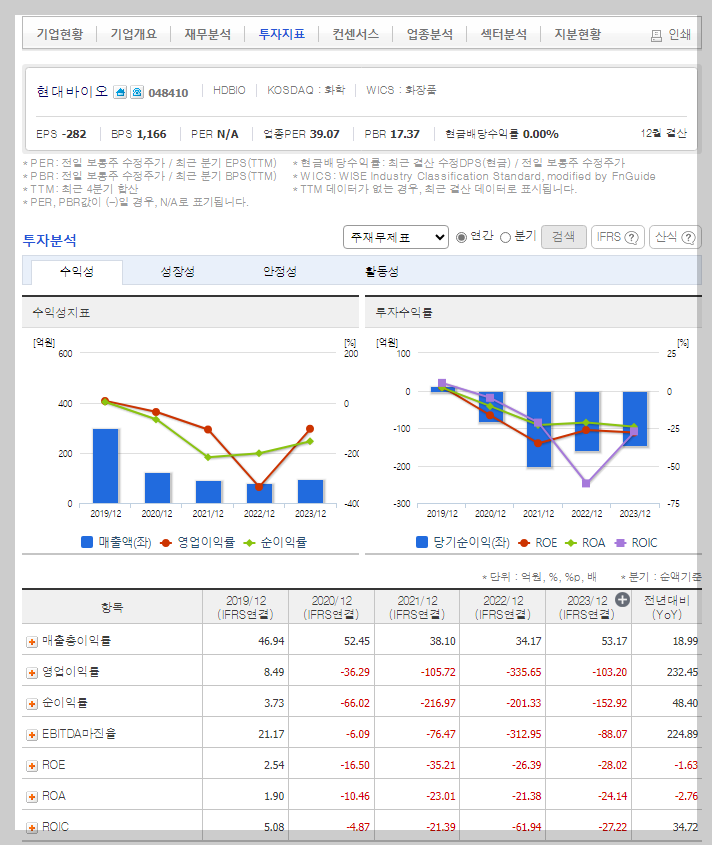Image resolution: width=712 pixels, height=845 pixels.
Task: Expand the ROIC table row
Action: coord(32,828)
